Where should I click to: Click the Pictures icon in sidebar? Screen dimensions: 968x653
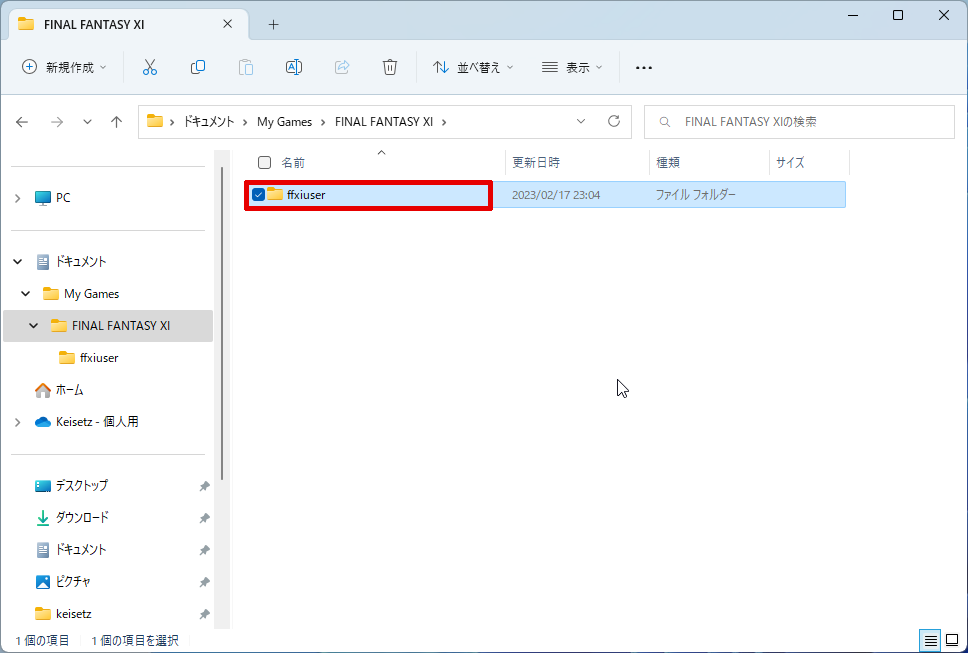(x=43, y=582)
